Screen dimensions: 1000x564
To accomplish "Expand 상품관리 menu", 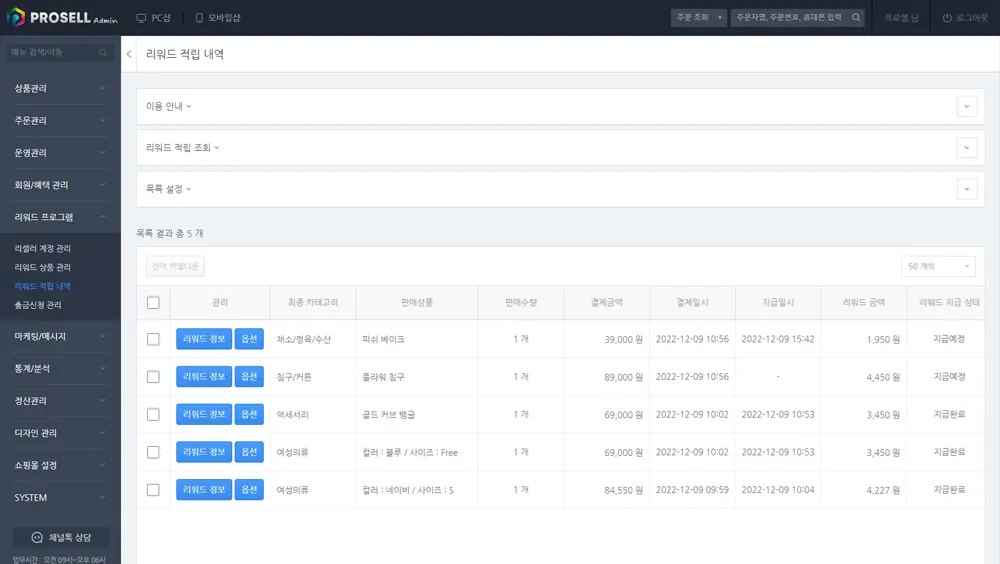I will (61, 89).
